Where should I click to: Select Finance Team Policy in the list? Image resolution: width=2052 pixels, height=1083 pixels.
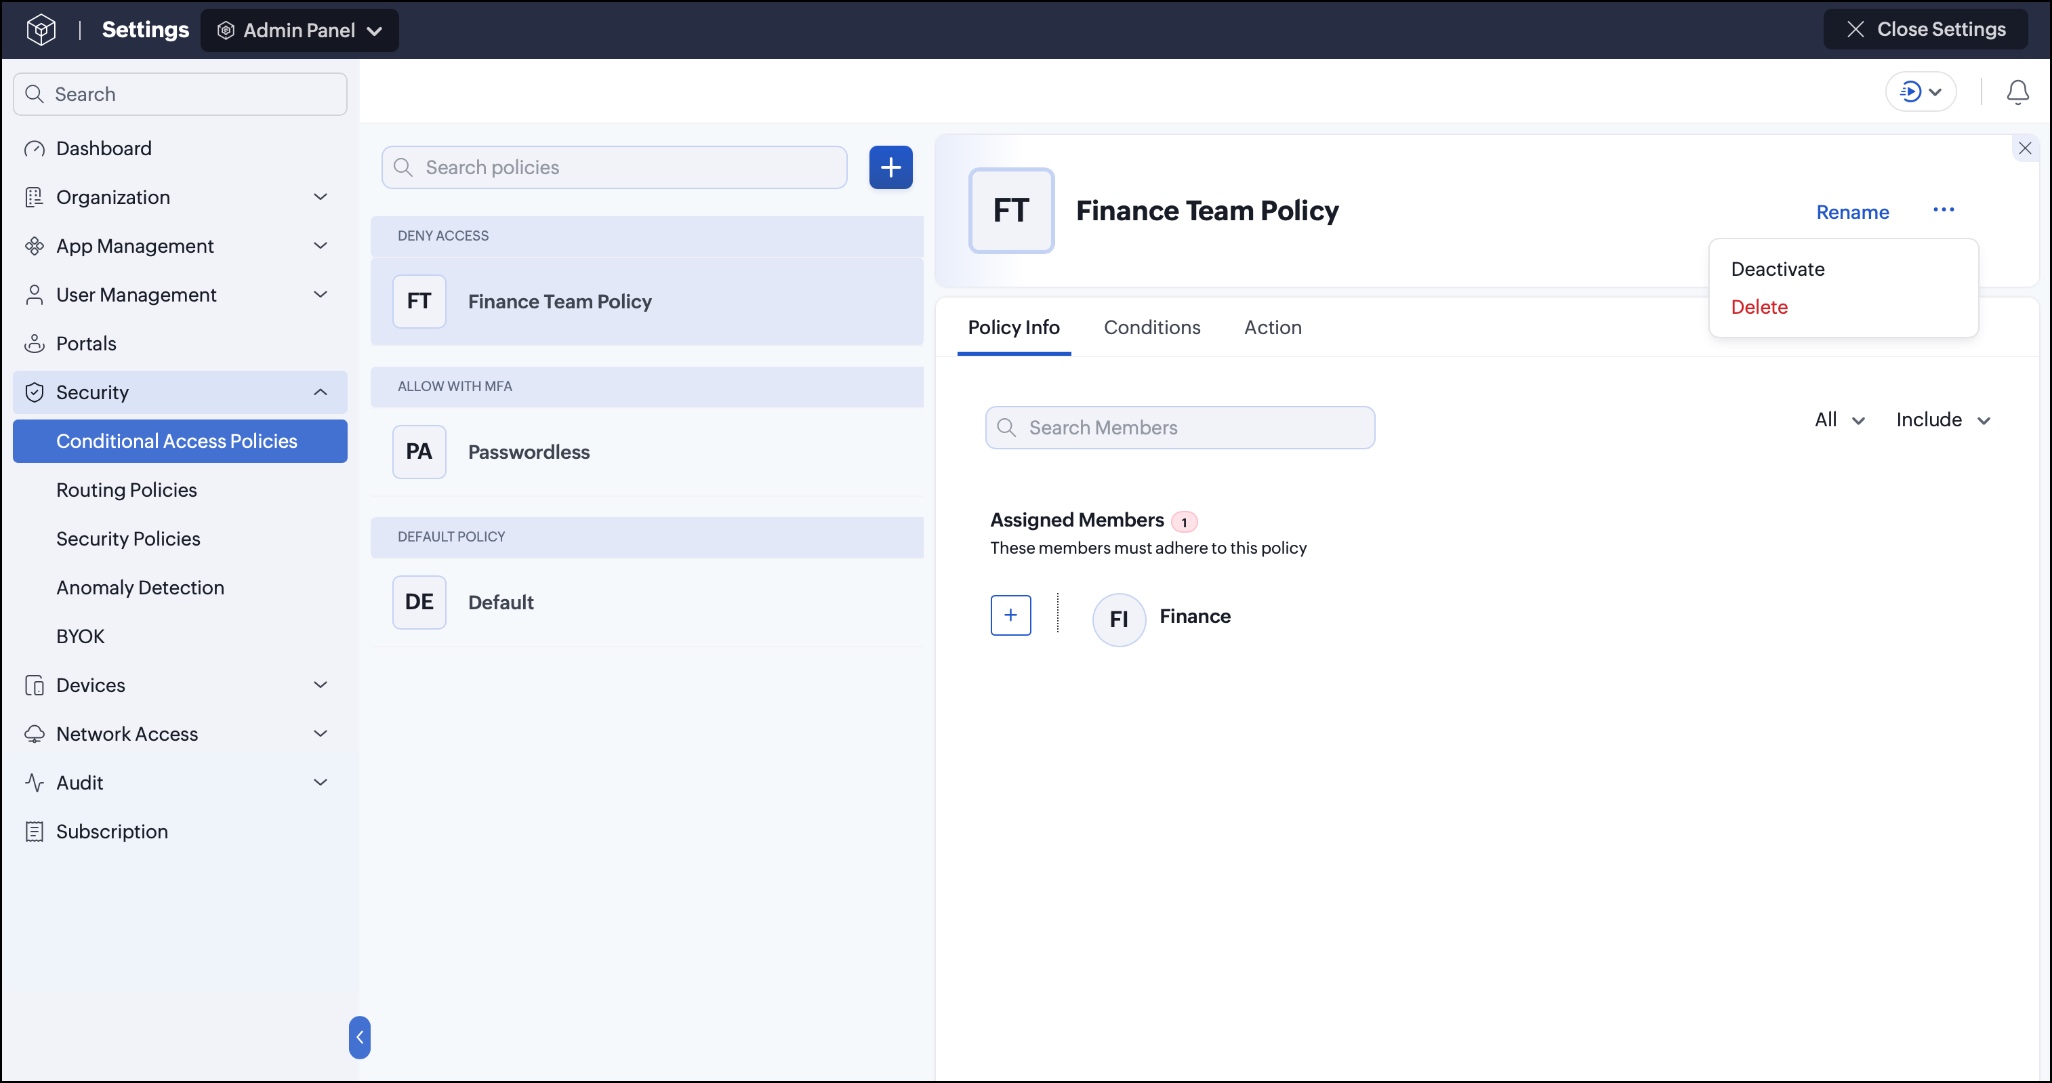(x=647, y=302)
